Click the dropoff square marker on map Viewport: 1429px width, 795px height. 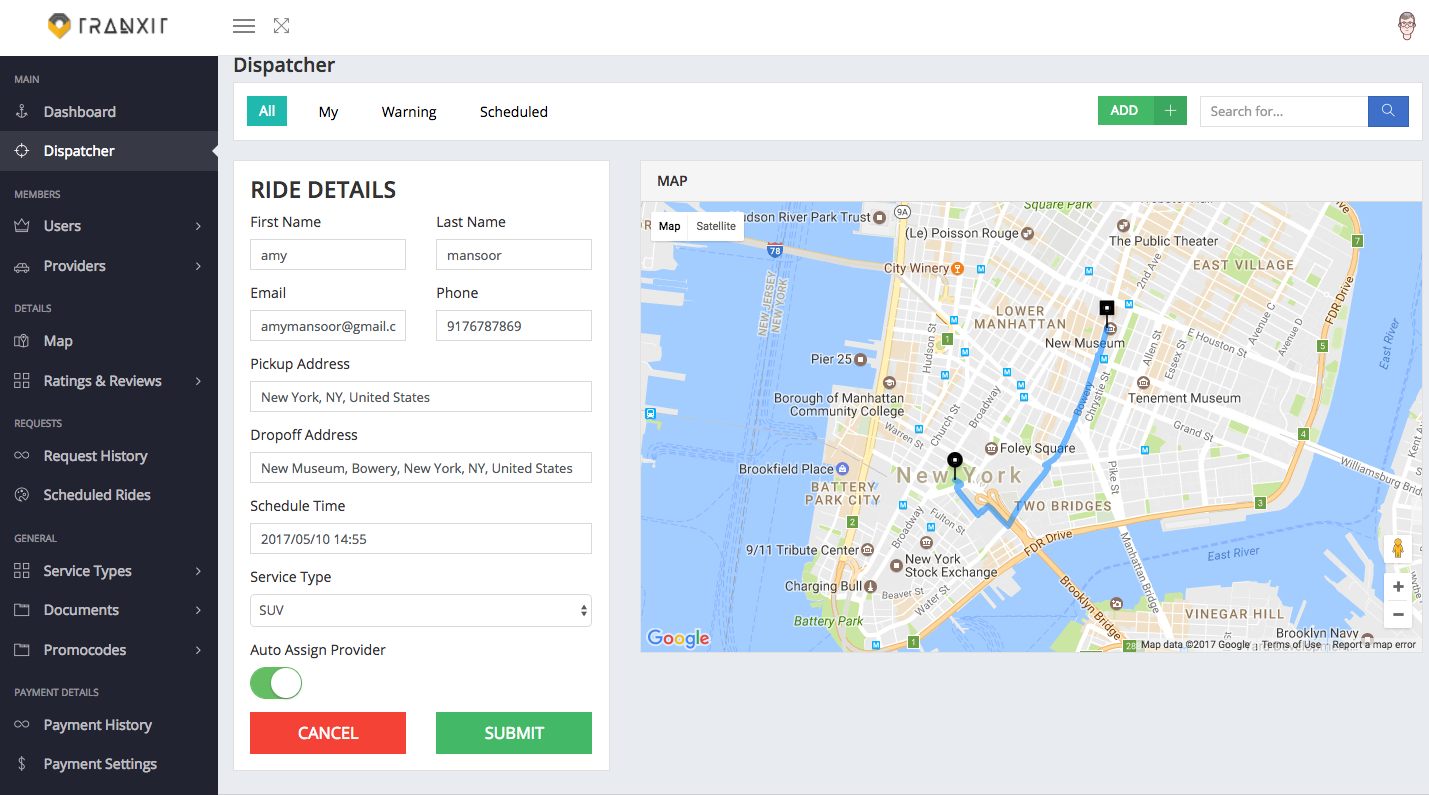[x=1107, y=308]
